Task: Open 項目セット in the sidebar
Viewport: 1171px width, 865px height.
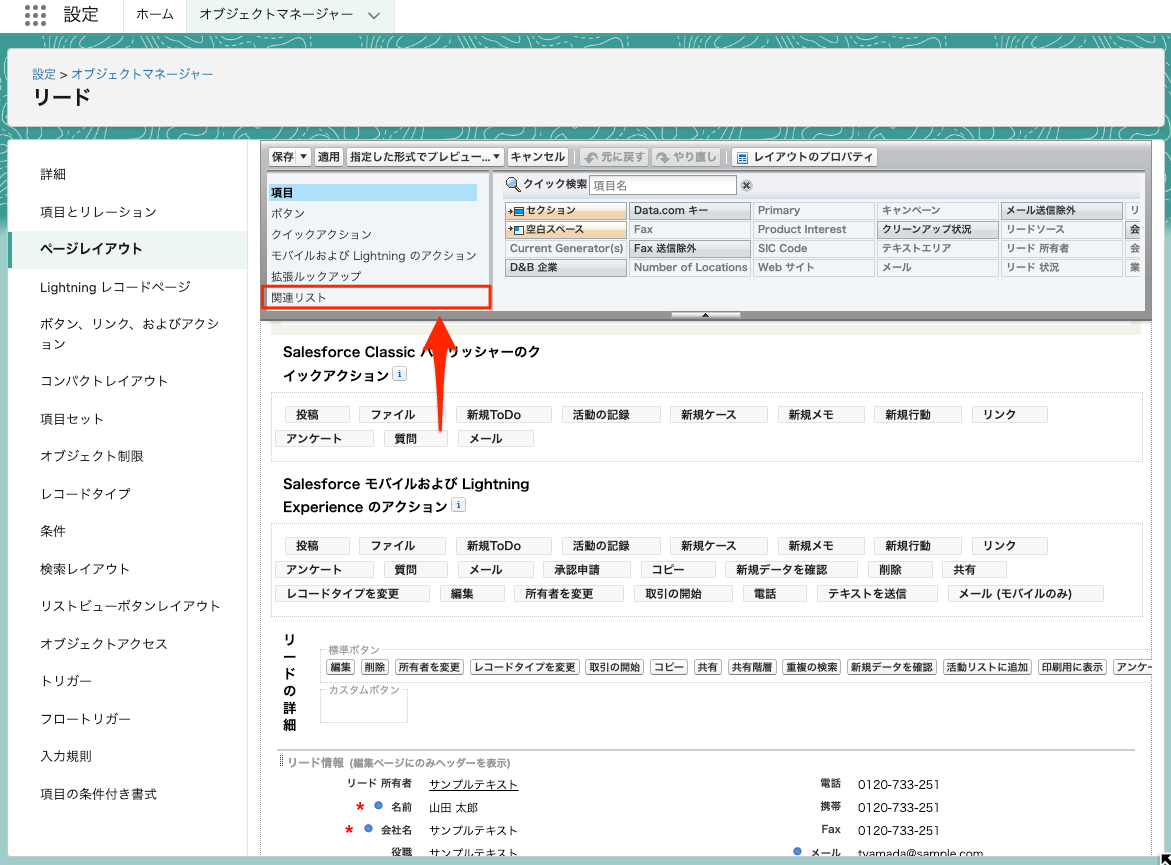Action: pyautogui.click(x=72, y=419)
